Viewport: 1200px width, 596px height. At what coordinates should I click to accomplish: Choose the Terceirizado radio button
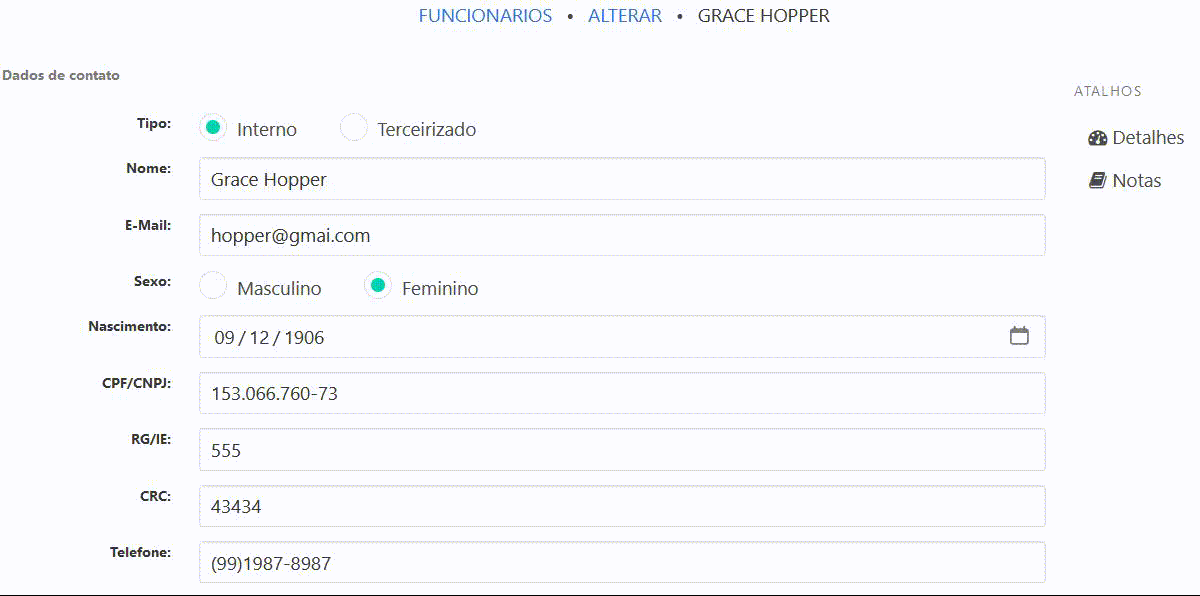point(354,128)
